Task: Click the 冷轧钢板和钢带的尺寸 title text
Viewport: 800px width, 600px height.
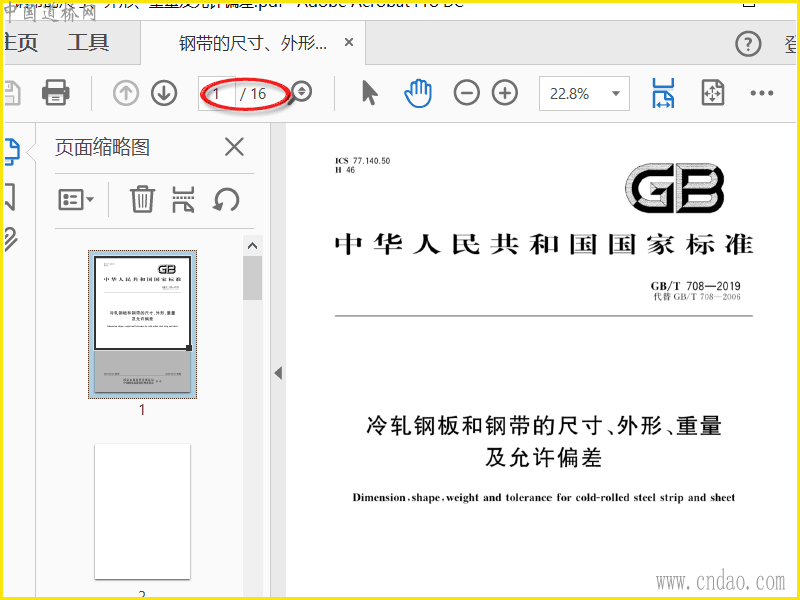Action: click(544, 426)
